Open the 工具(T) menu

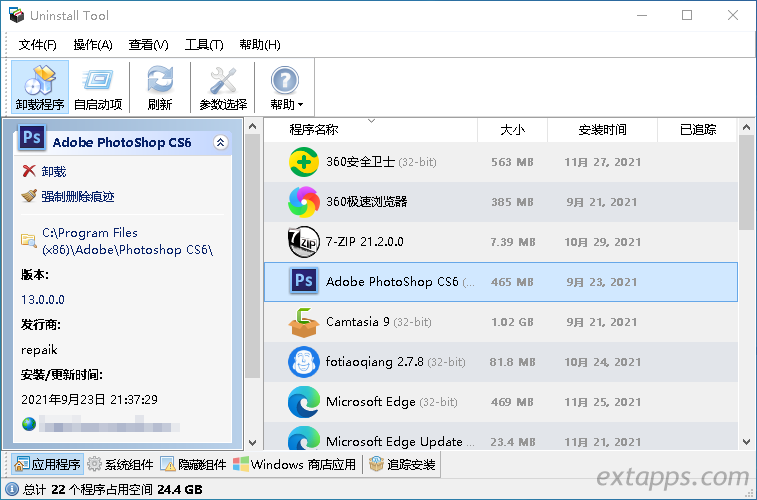tap(204, 45)
